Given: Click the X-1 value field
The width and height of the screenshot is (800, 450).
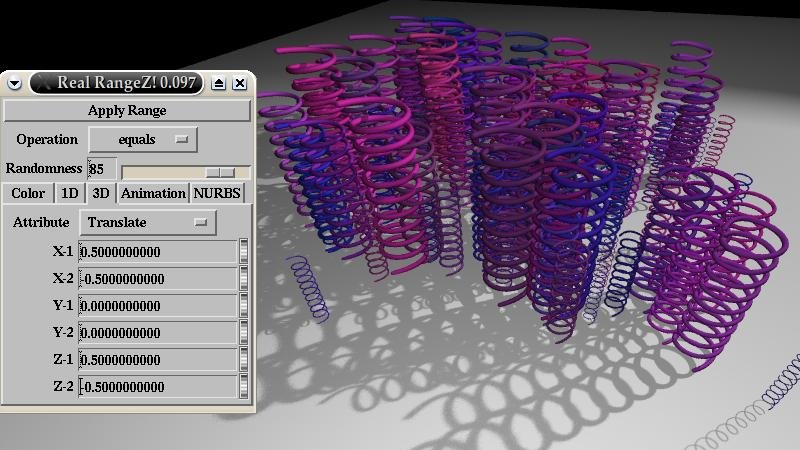Looking at the screenshot, I should click(x=158, y=252).
